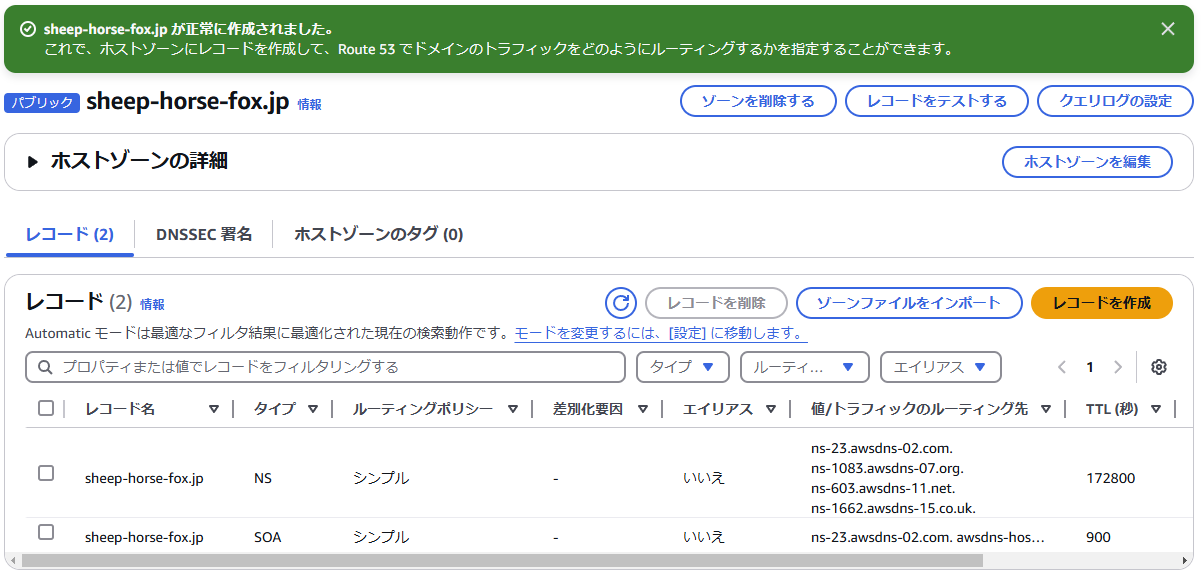Open モードを変更するには settings link
Image resolution: width=1201 pixels, height=575 pixels.
point(661,333)
